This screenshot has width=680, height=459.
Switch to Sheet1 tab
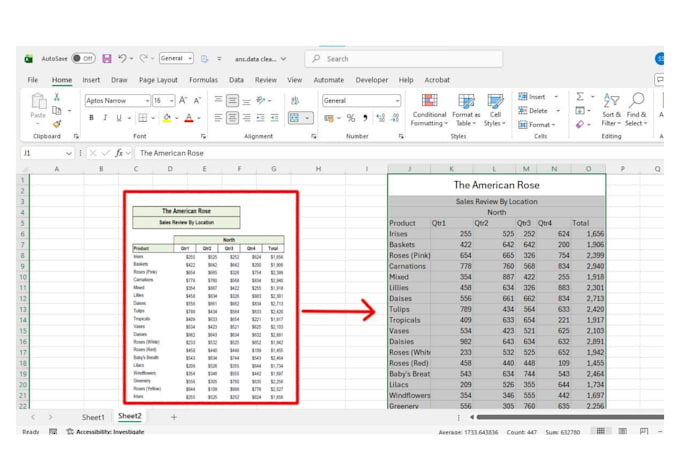93,417
